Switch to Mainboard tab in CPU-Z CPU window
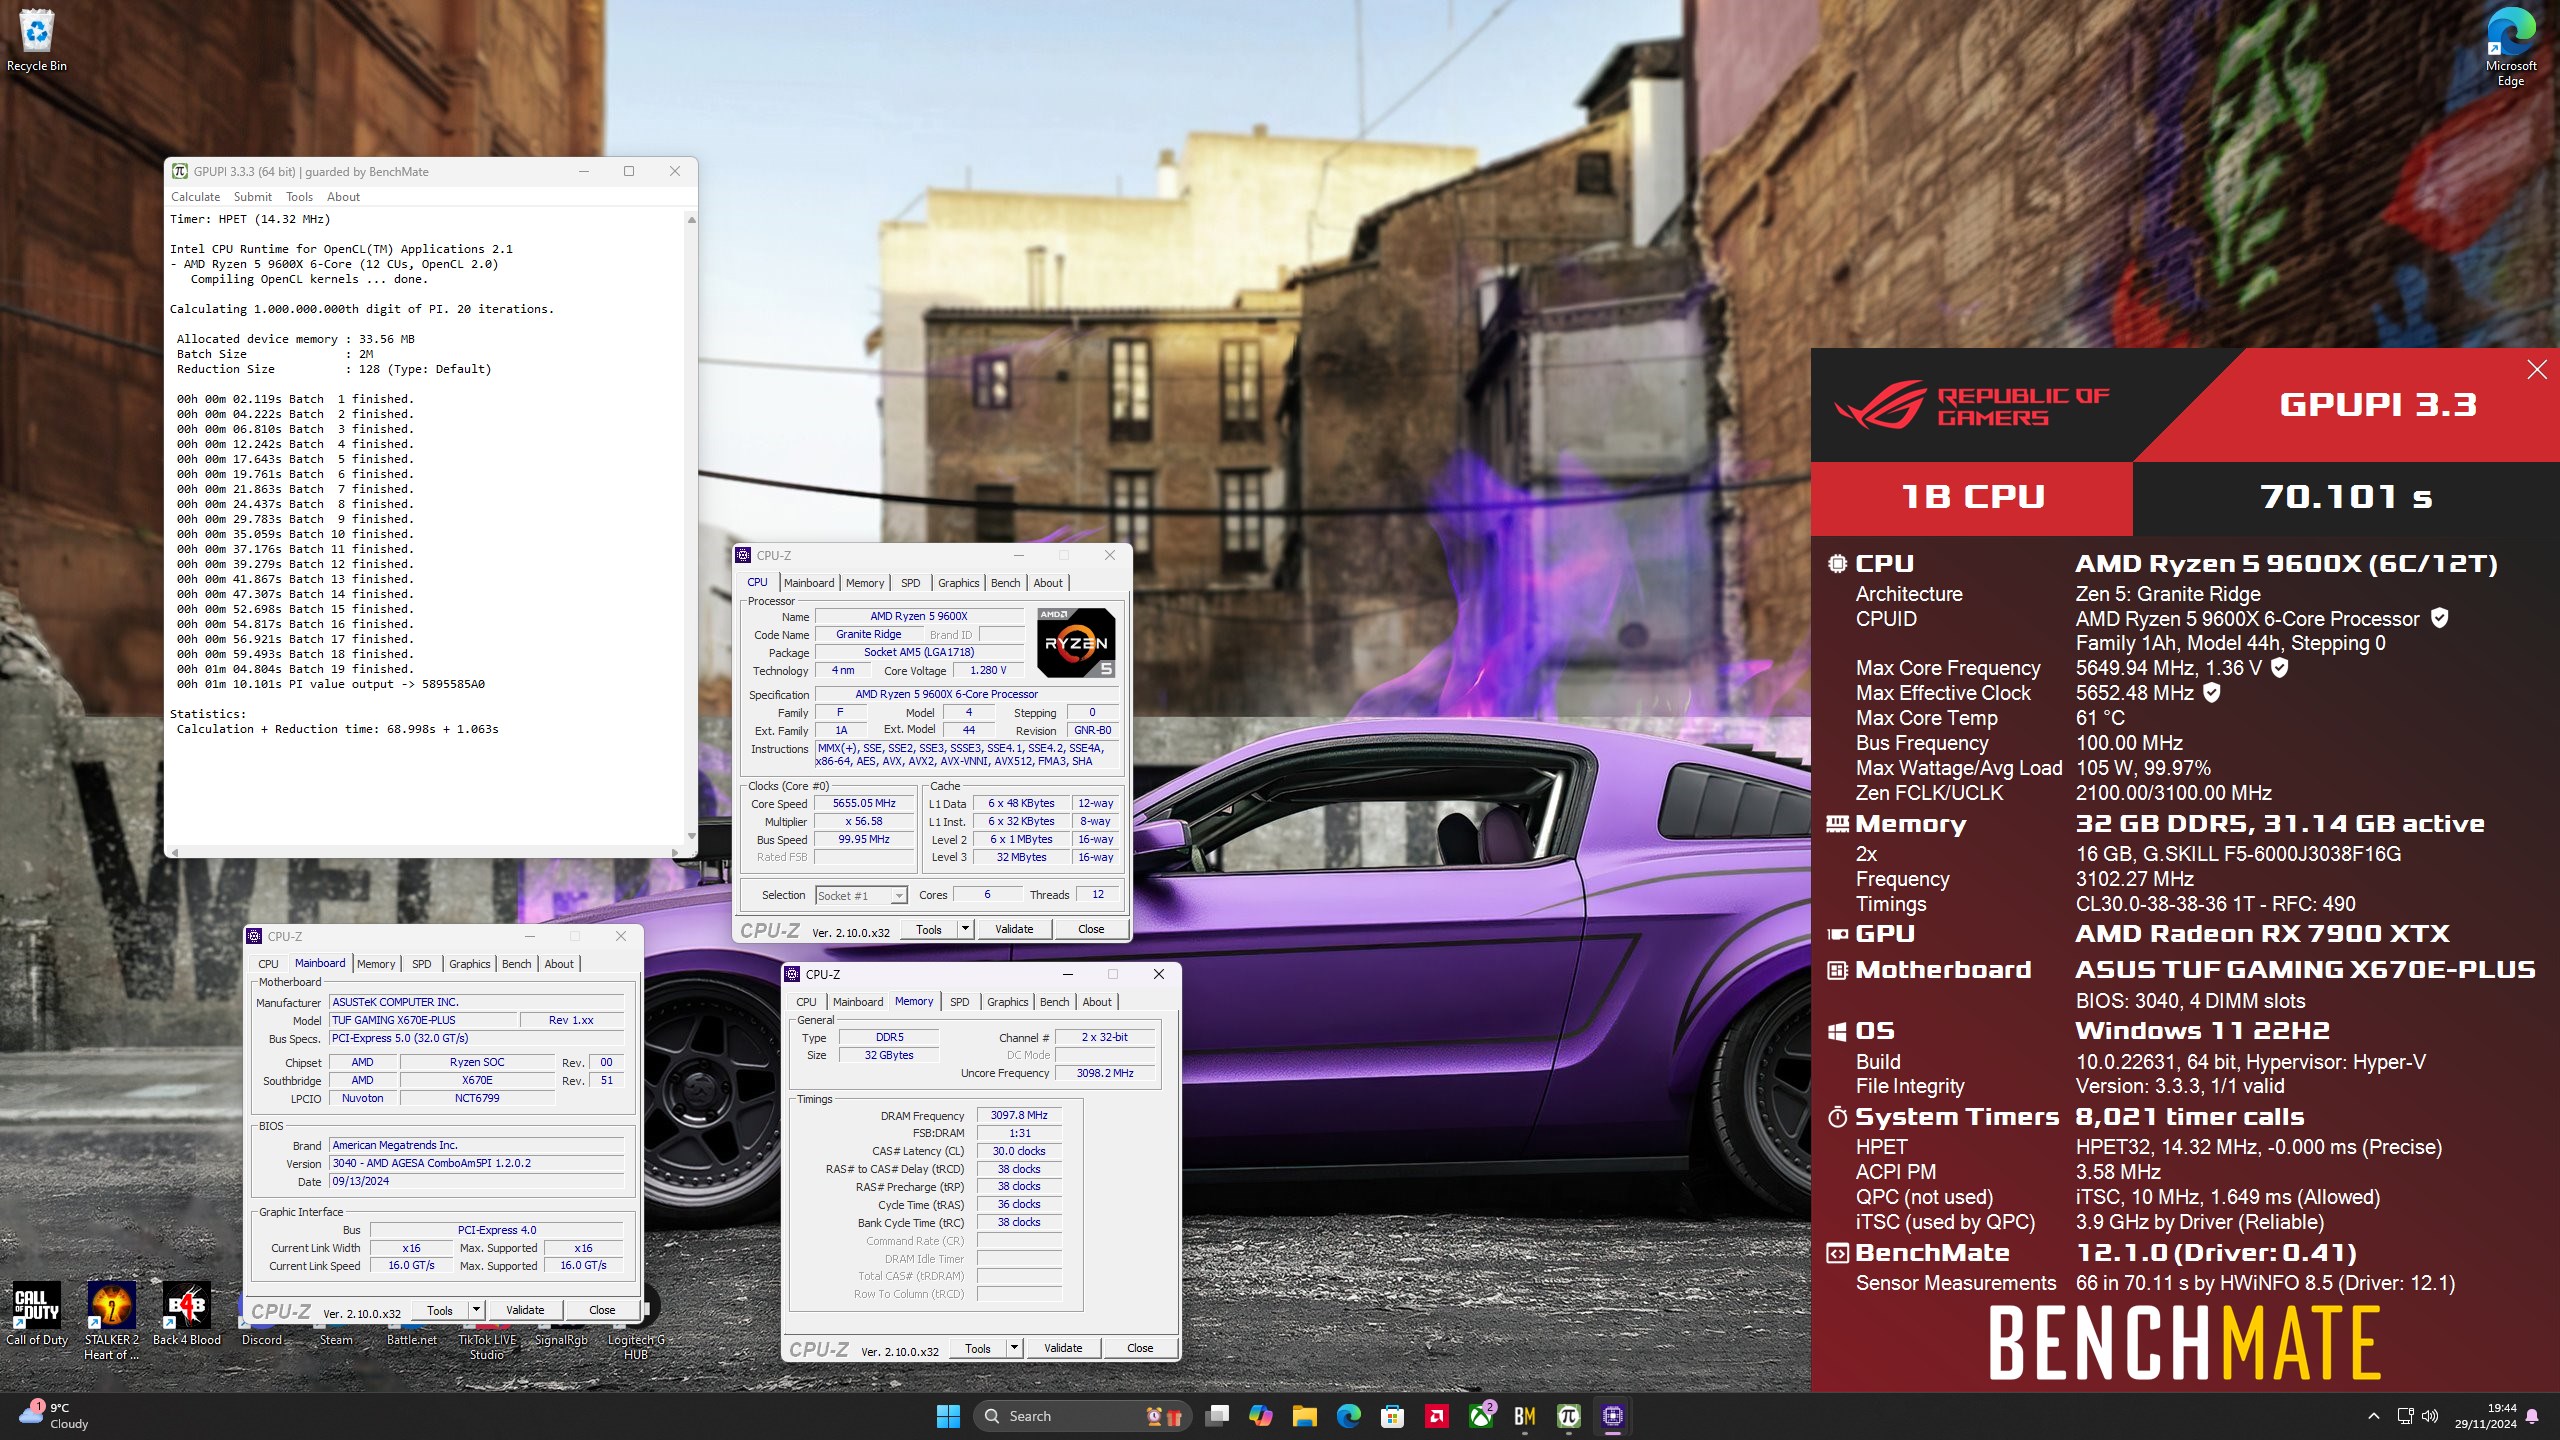 (809, 583)
